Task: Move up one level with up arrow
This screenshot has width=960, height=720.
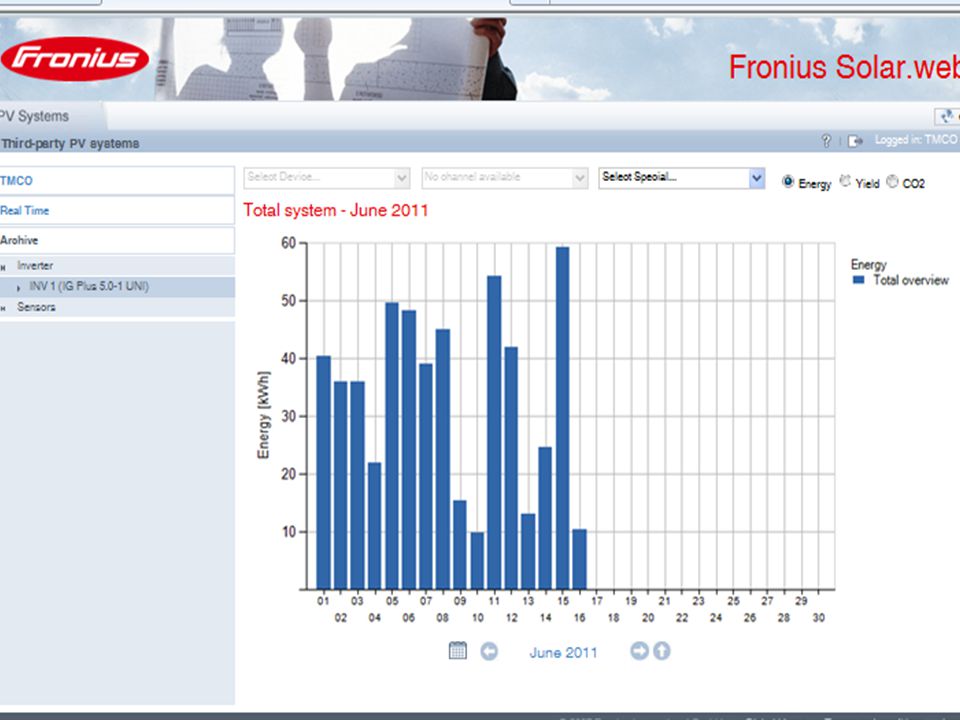Action: coord(662,650)
